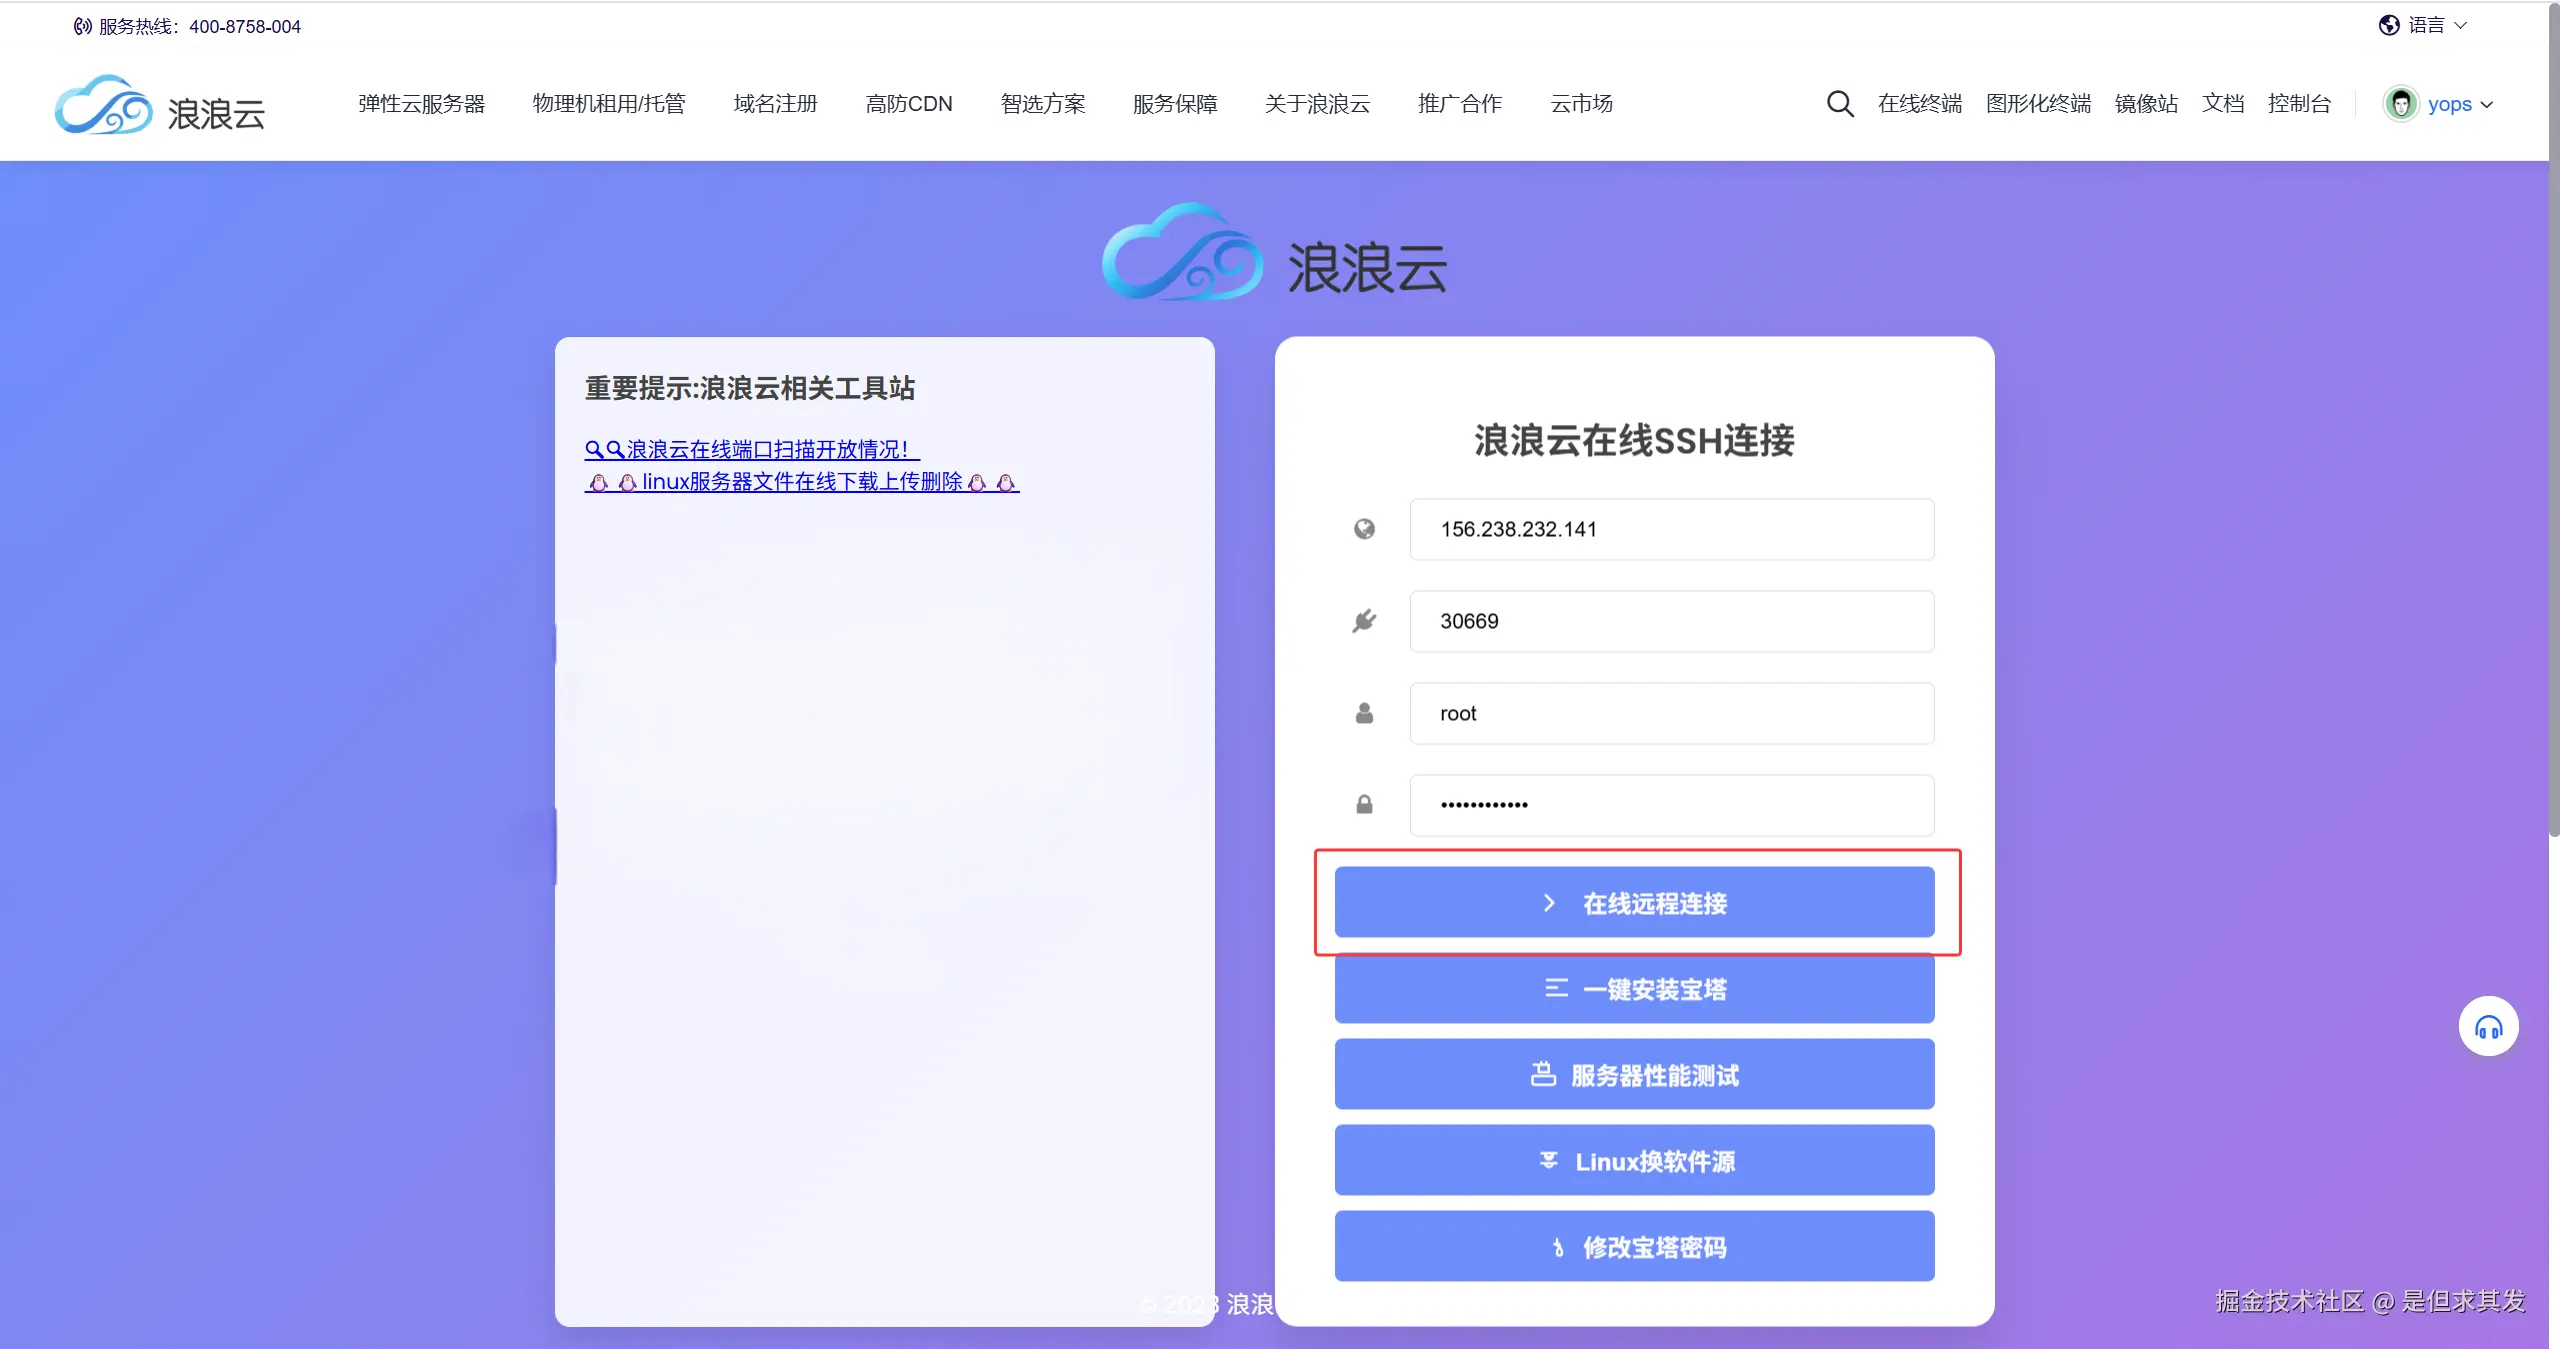Image resolution: width=2560 pixels, height=1349 pixels.
Task: Open 在线终端 link in header
Action: [x=1919, y=104]
